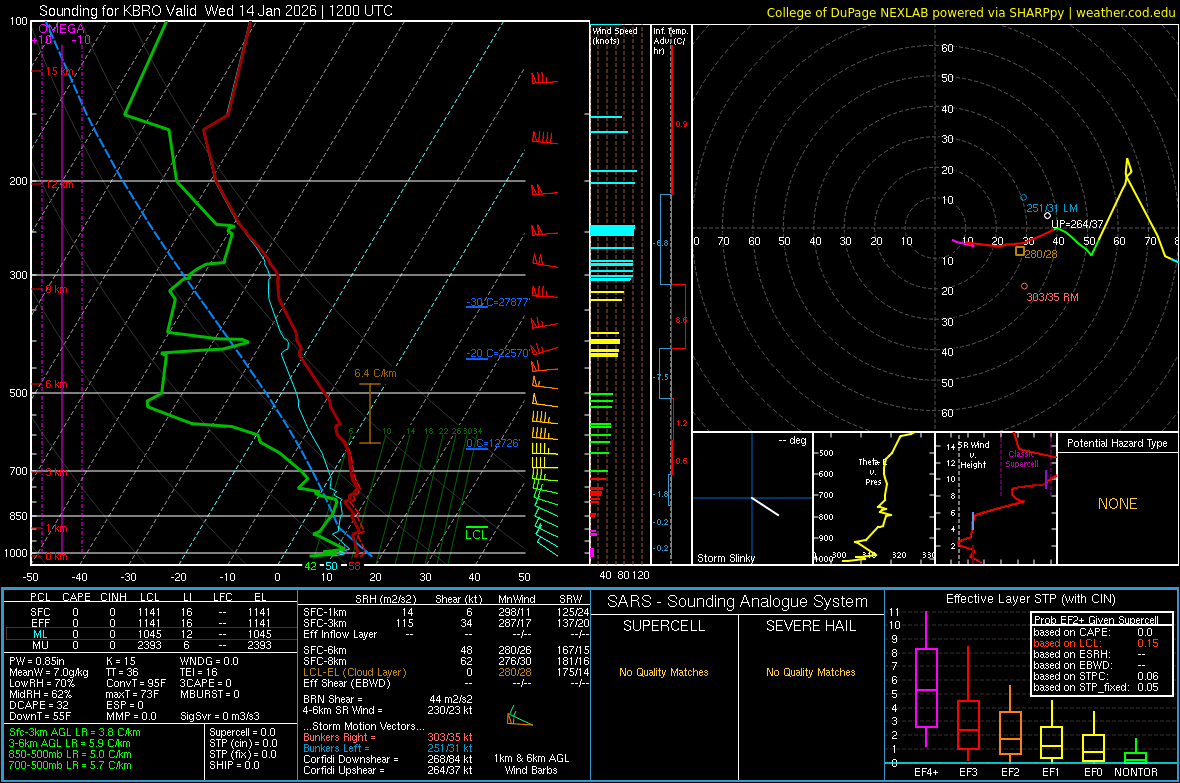Click the 0 C=12726' freezing level label
The image size is (1180, 783).
(493, 443)
